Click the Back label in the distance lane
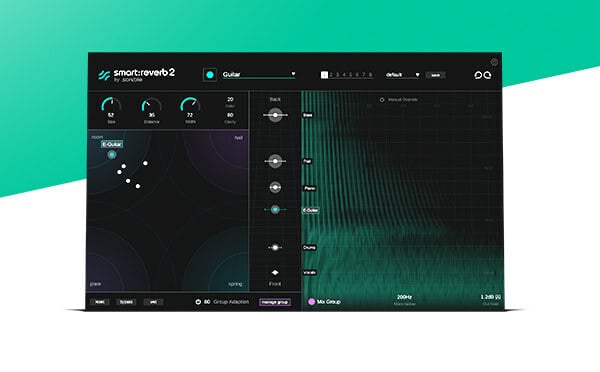600x372 pixels. 275,99
